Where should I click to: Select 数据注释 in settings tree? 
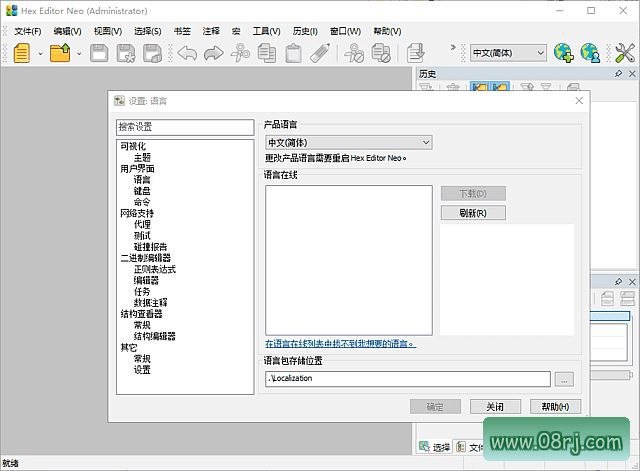[x=151, y=302]
